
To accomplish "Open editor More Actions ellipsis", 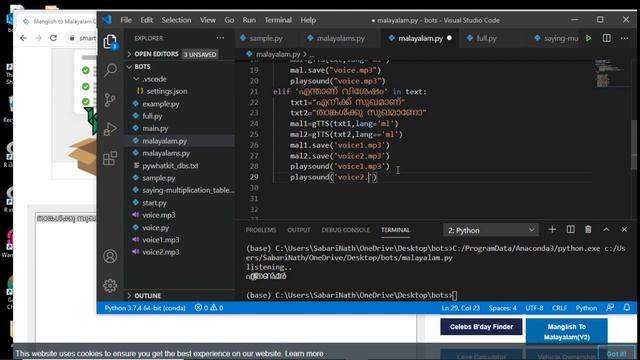I will 624,38.
